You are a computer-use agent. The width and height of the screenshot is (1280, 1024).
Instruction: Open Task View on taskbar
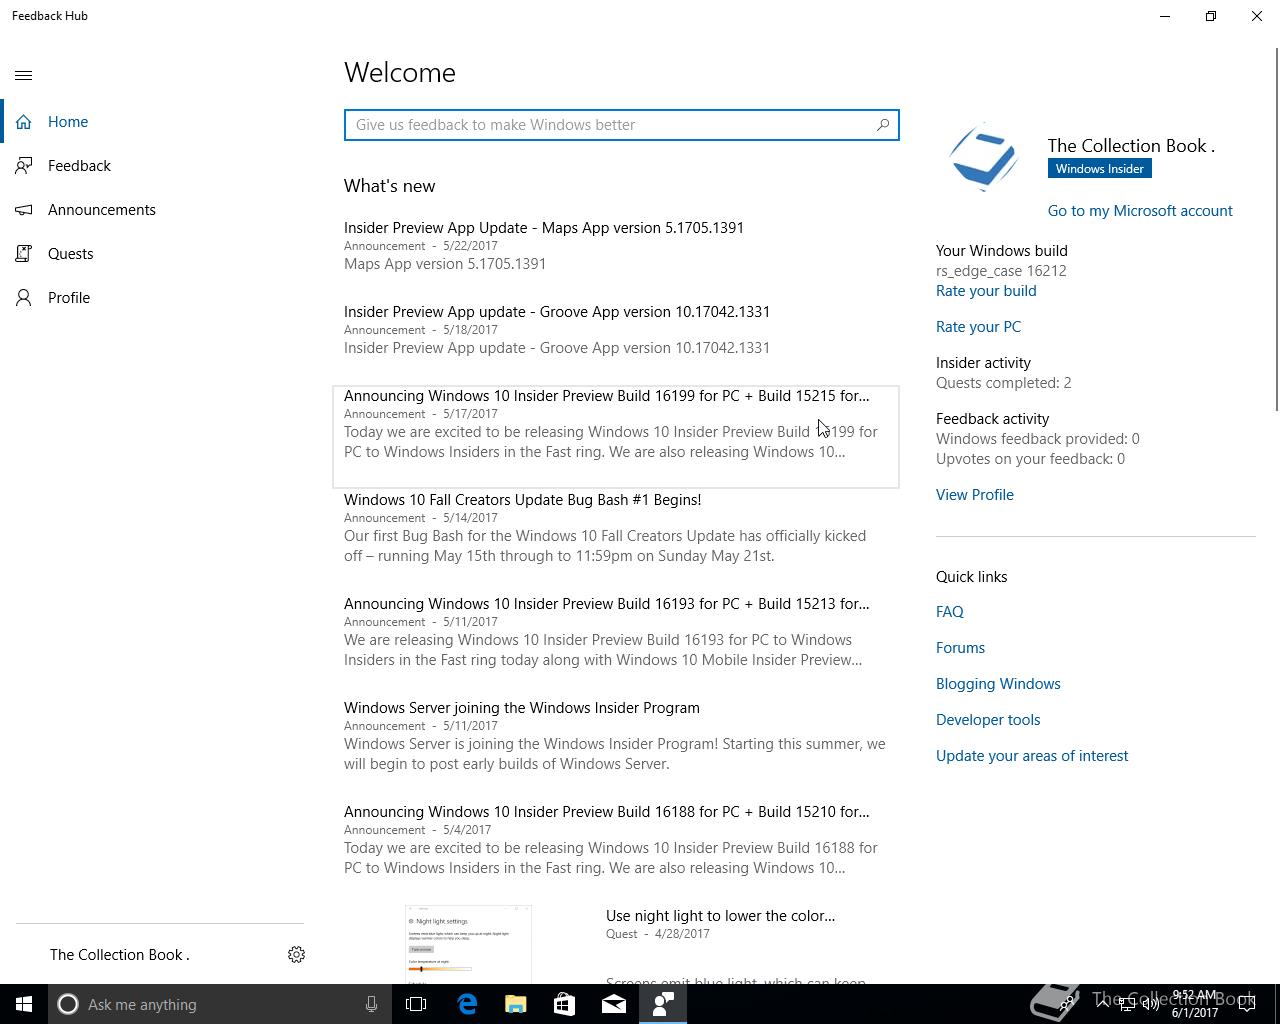[416, 1004]
